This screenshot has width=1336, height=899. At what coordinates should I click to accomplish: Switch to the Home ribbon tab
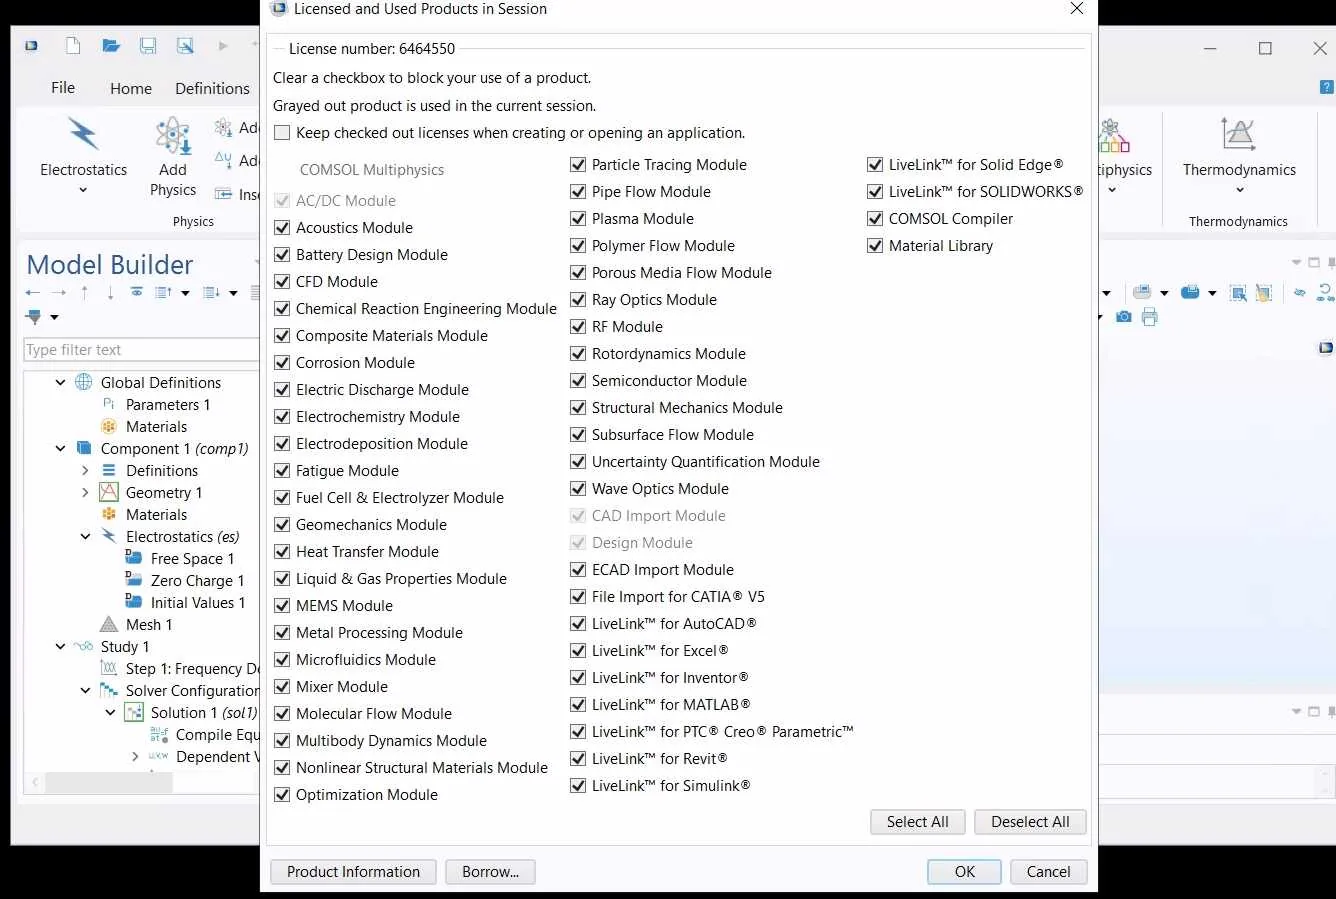point(131,88)
